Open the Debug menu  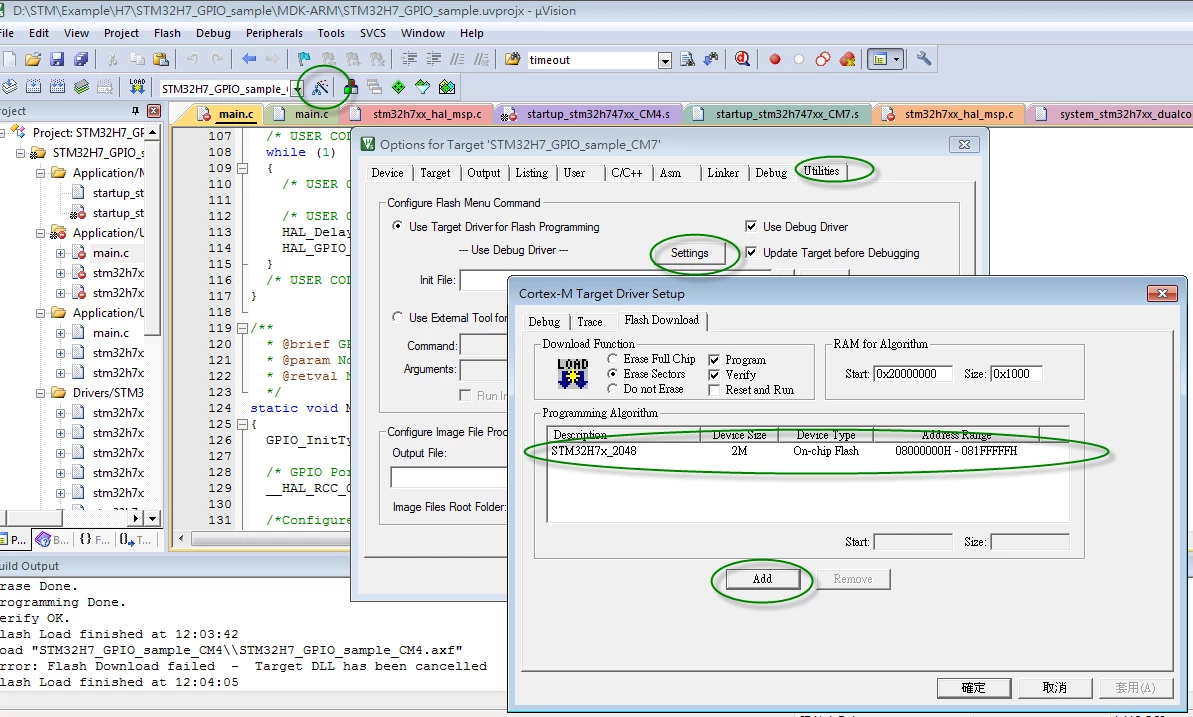213,33
